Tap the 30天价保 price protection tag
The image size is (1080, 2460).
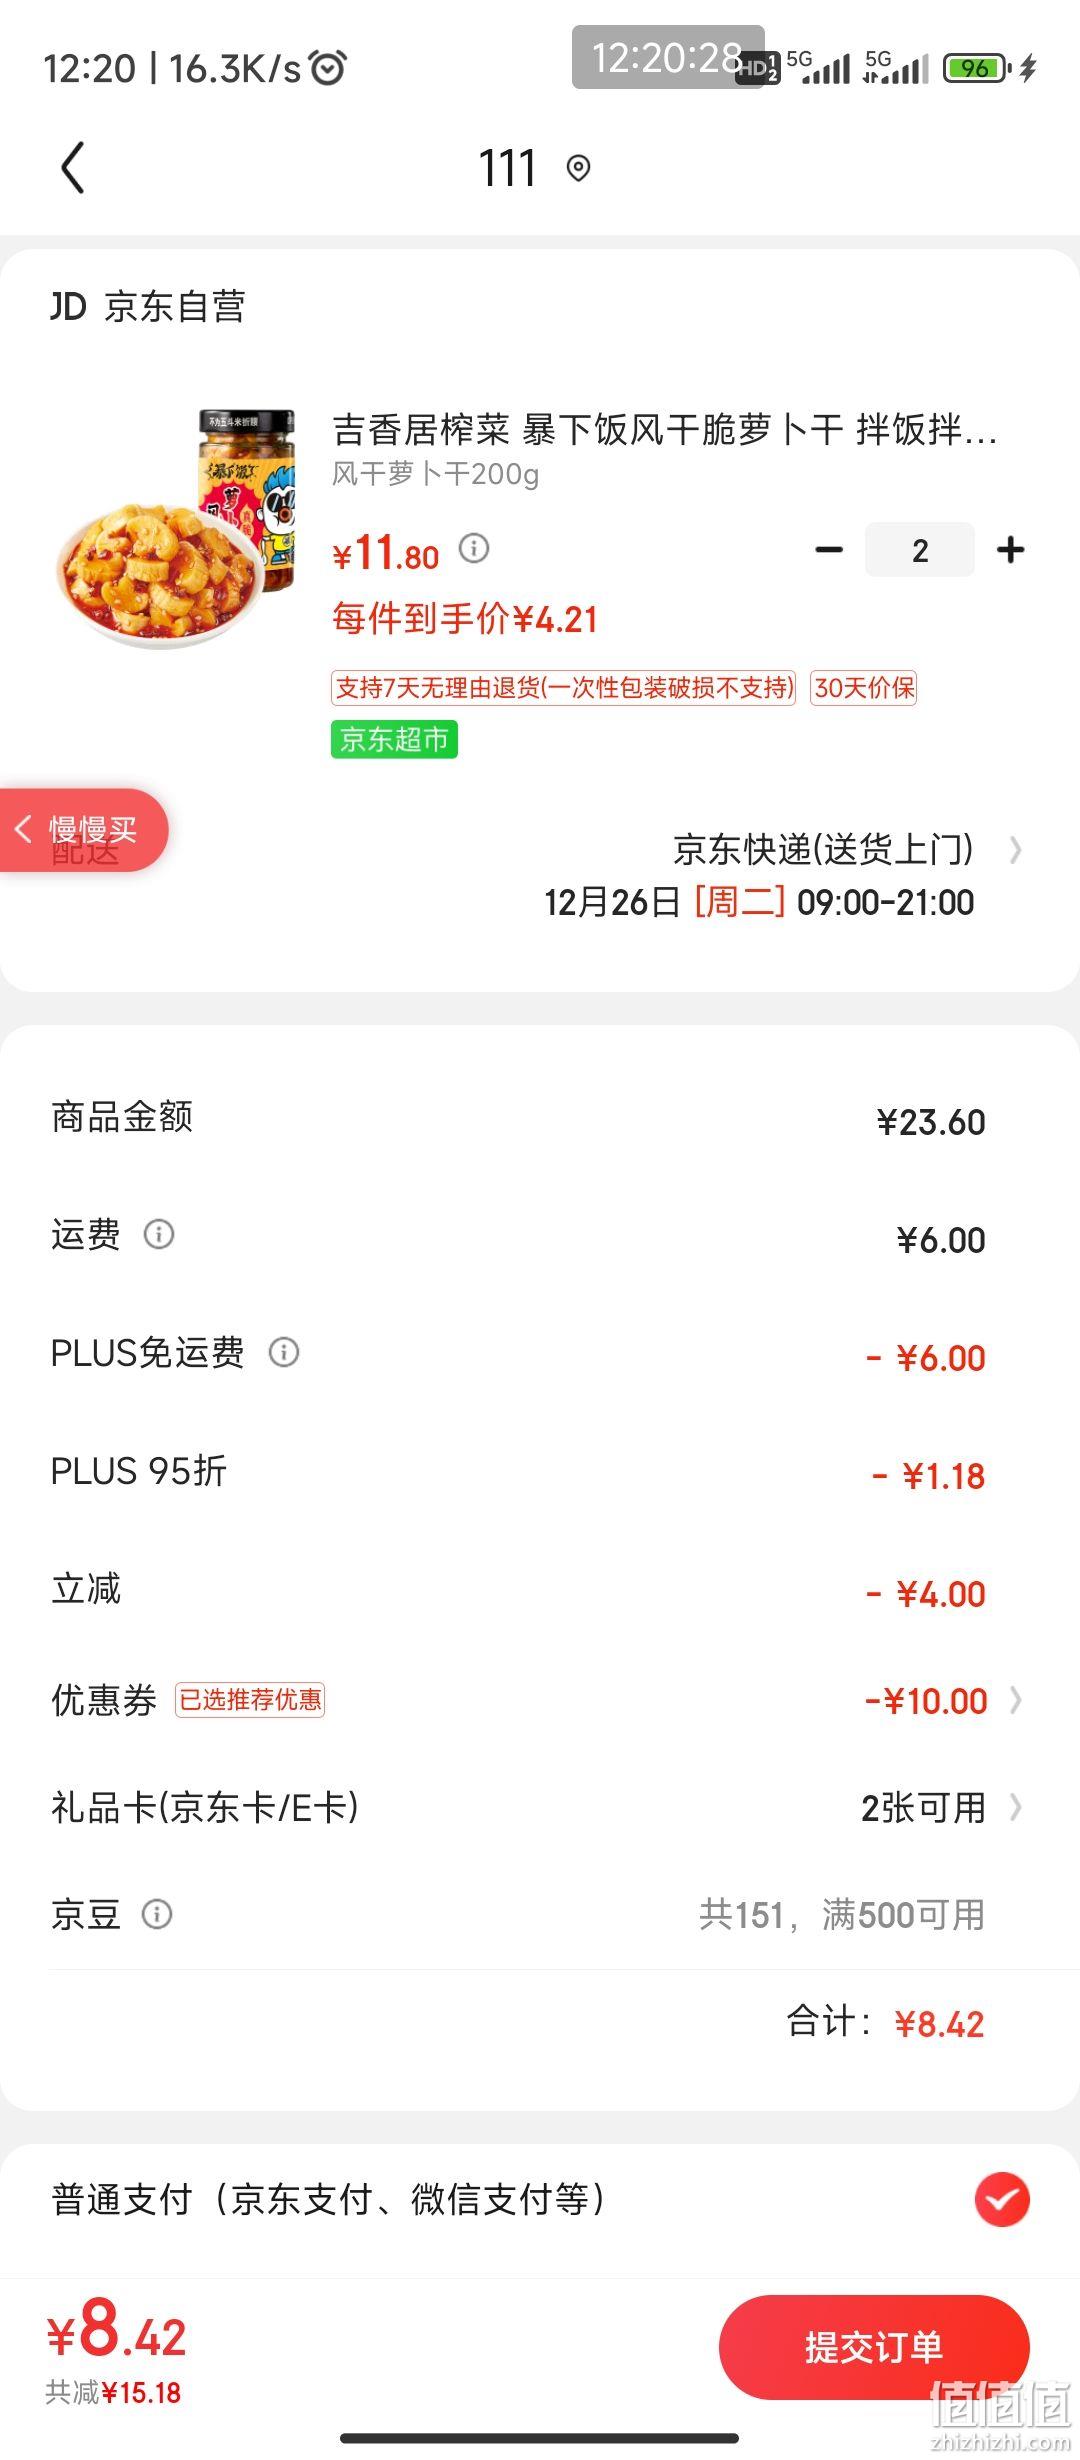[864, 688]
